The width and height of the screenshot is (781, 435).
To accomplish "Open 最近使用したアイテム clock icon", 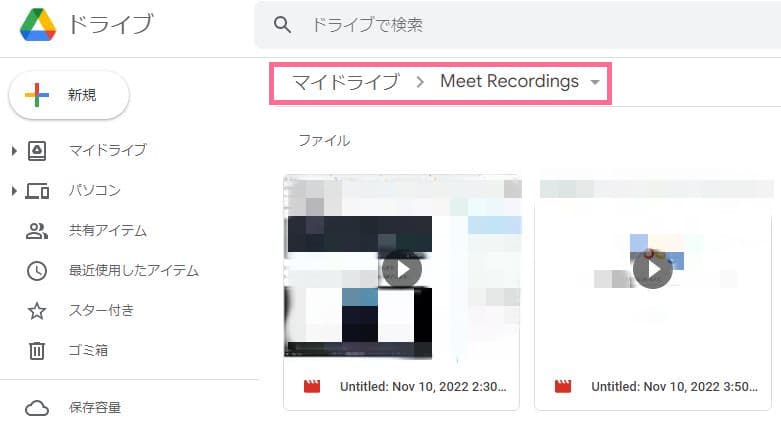I will tap(37, 271).
